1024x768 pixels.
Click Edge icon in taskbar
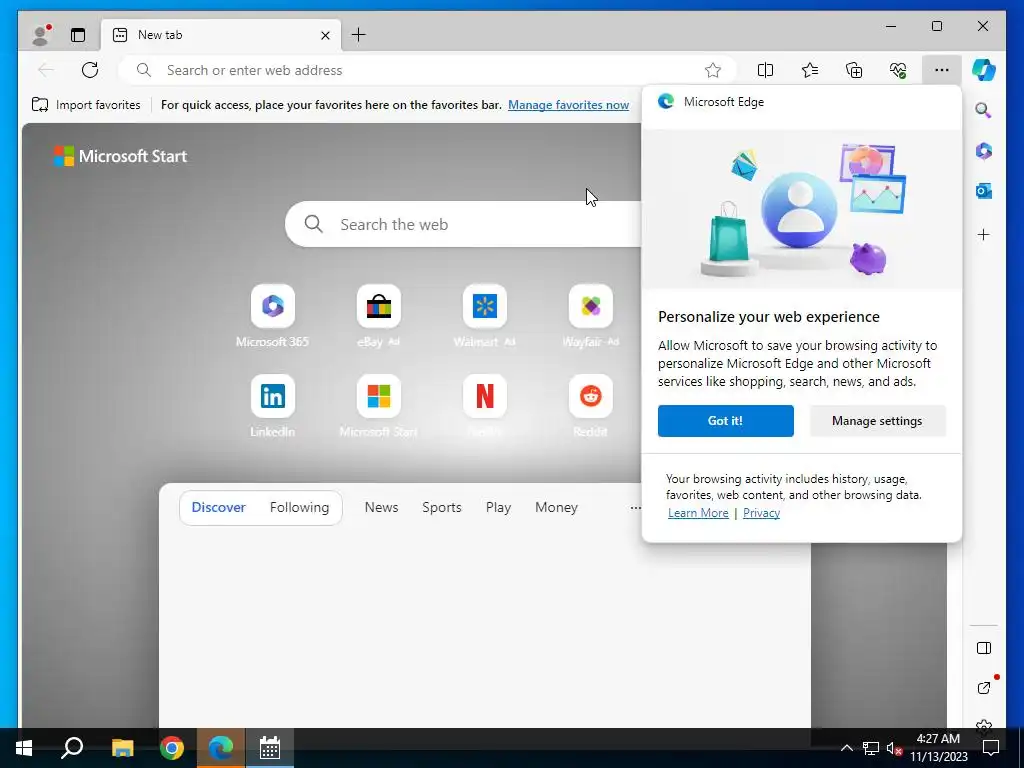tap(221, 748)
